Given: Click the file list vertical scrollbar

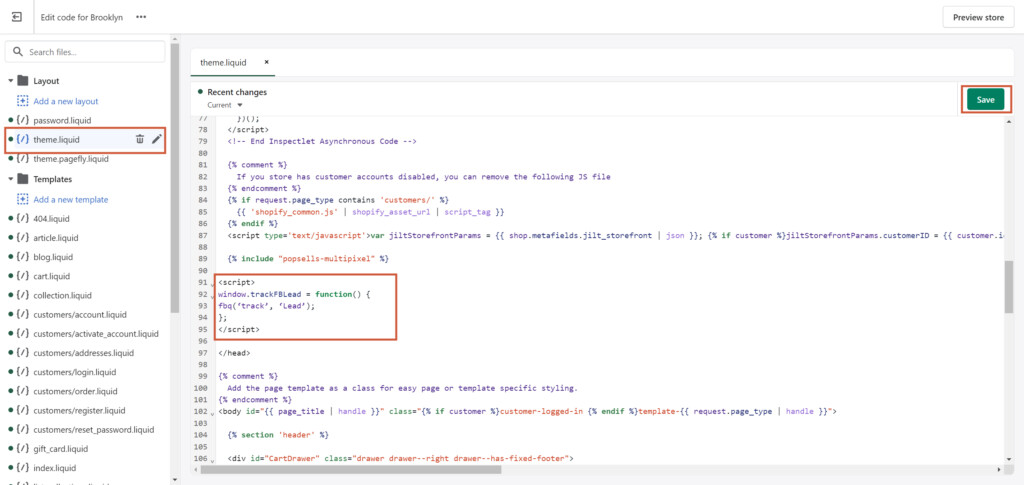Looking at the screenshot, I should (x=174, y=176).
